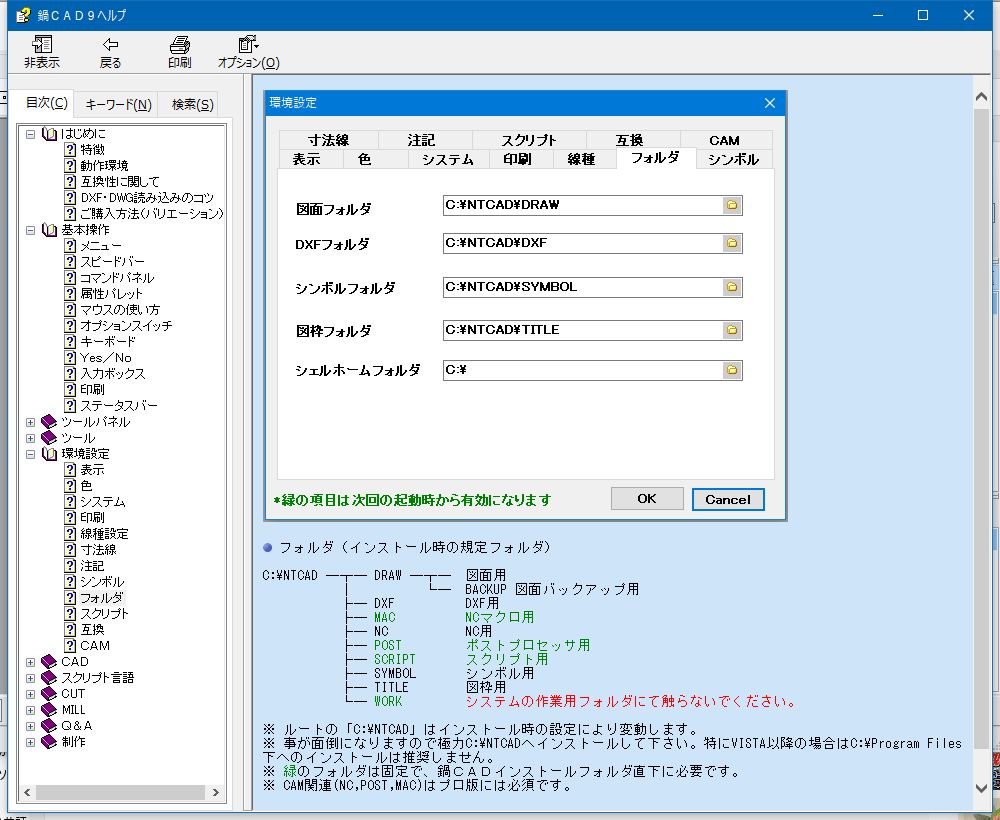Click the 非表示 (Hide) toolbar icon

click(x=42, y=45)
